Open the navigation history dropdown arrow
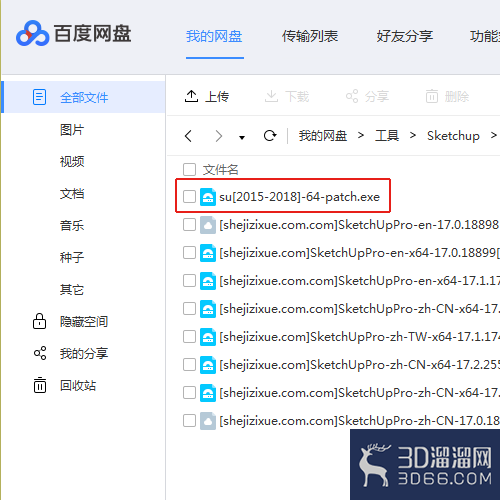This screenshot has width=500, height=500. click(x=242, y=137)
